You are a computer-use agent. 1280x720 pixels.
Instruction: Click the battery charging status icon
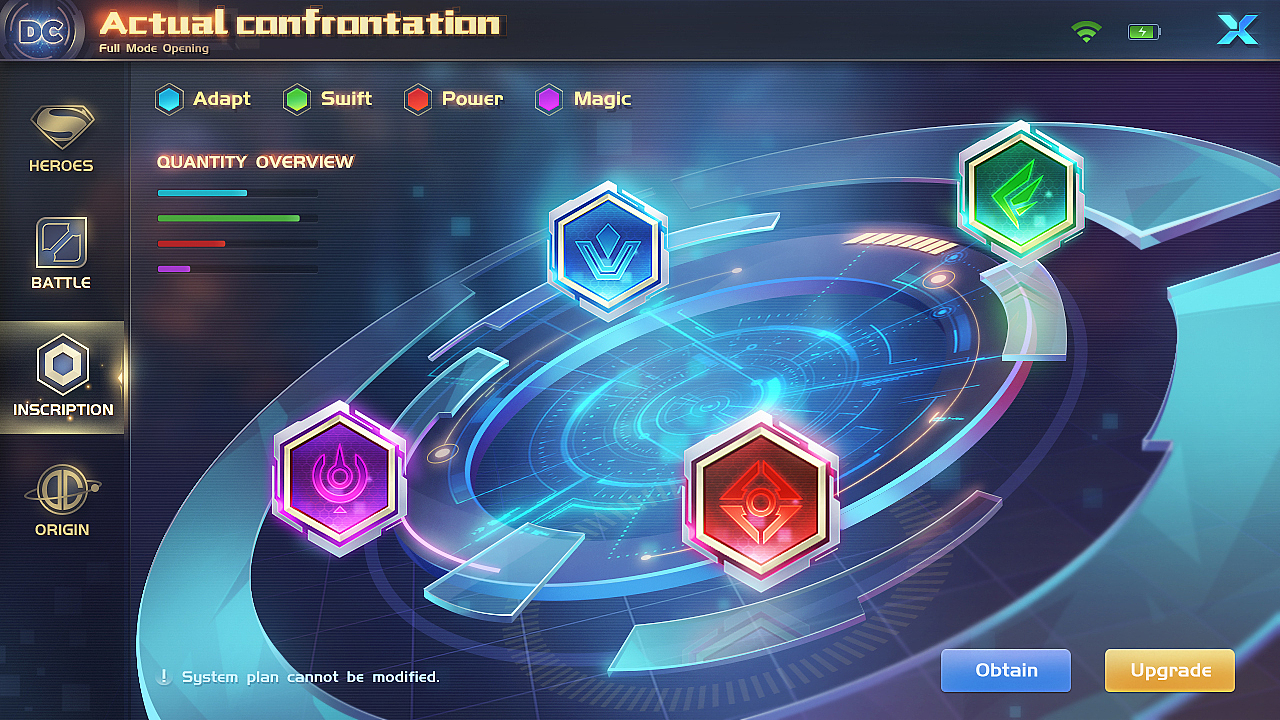pyautogui.click(x=1144, y=32)
